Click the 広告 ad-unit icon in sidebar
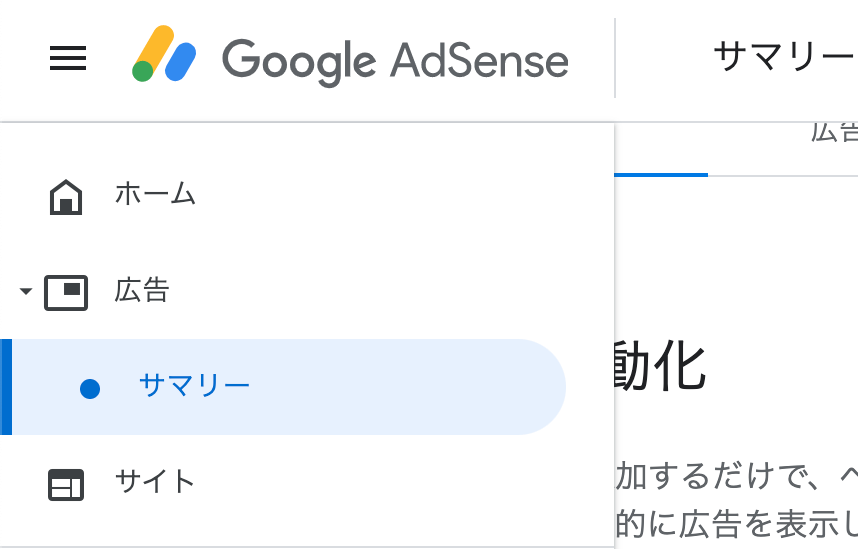This screenshot has height=549, width=858. 66,292
